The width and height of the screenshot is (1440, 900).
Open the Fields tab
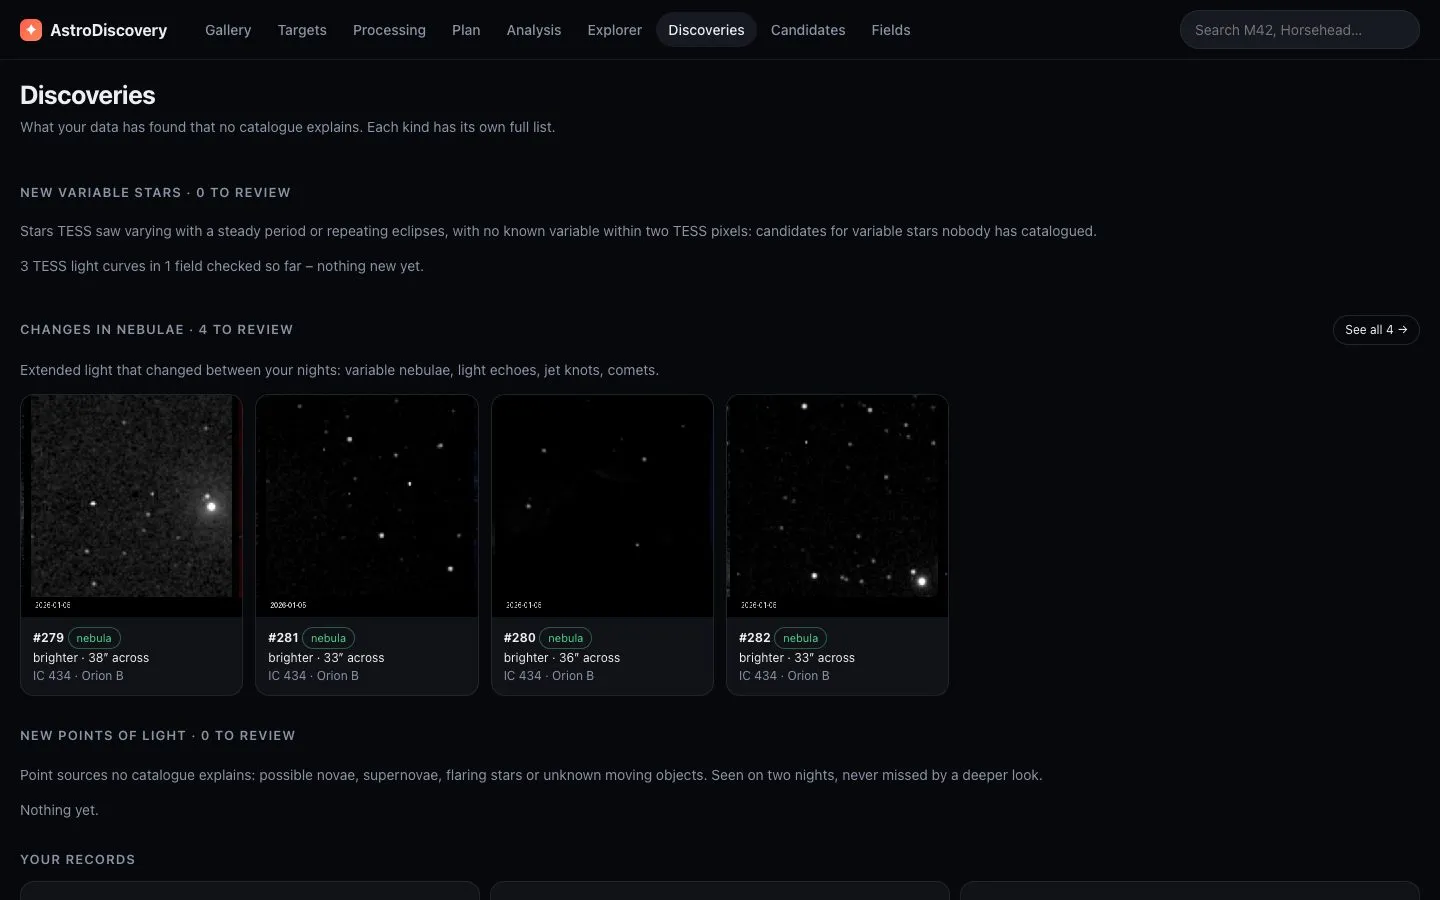click(891, 30)
